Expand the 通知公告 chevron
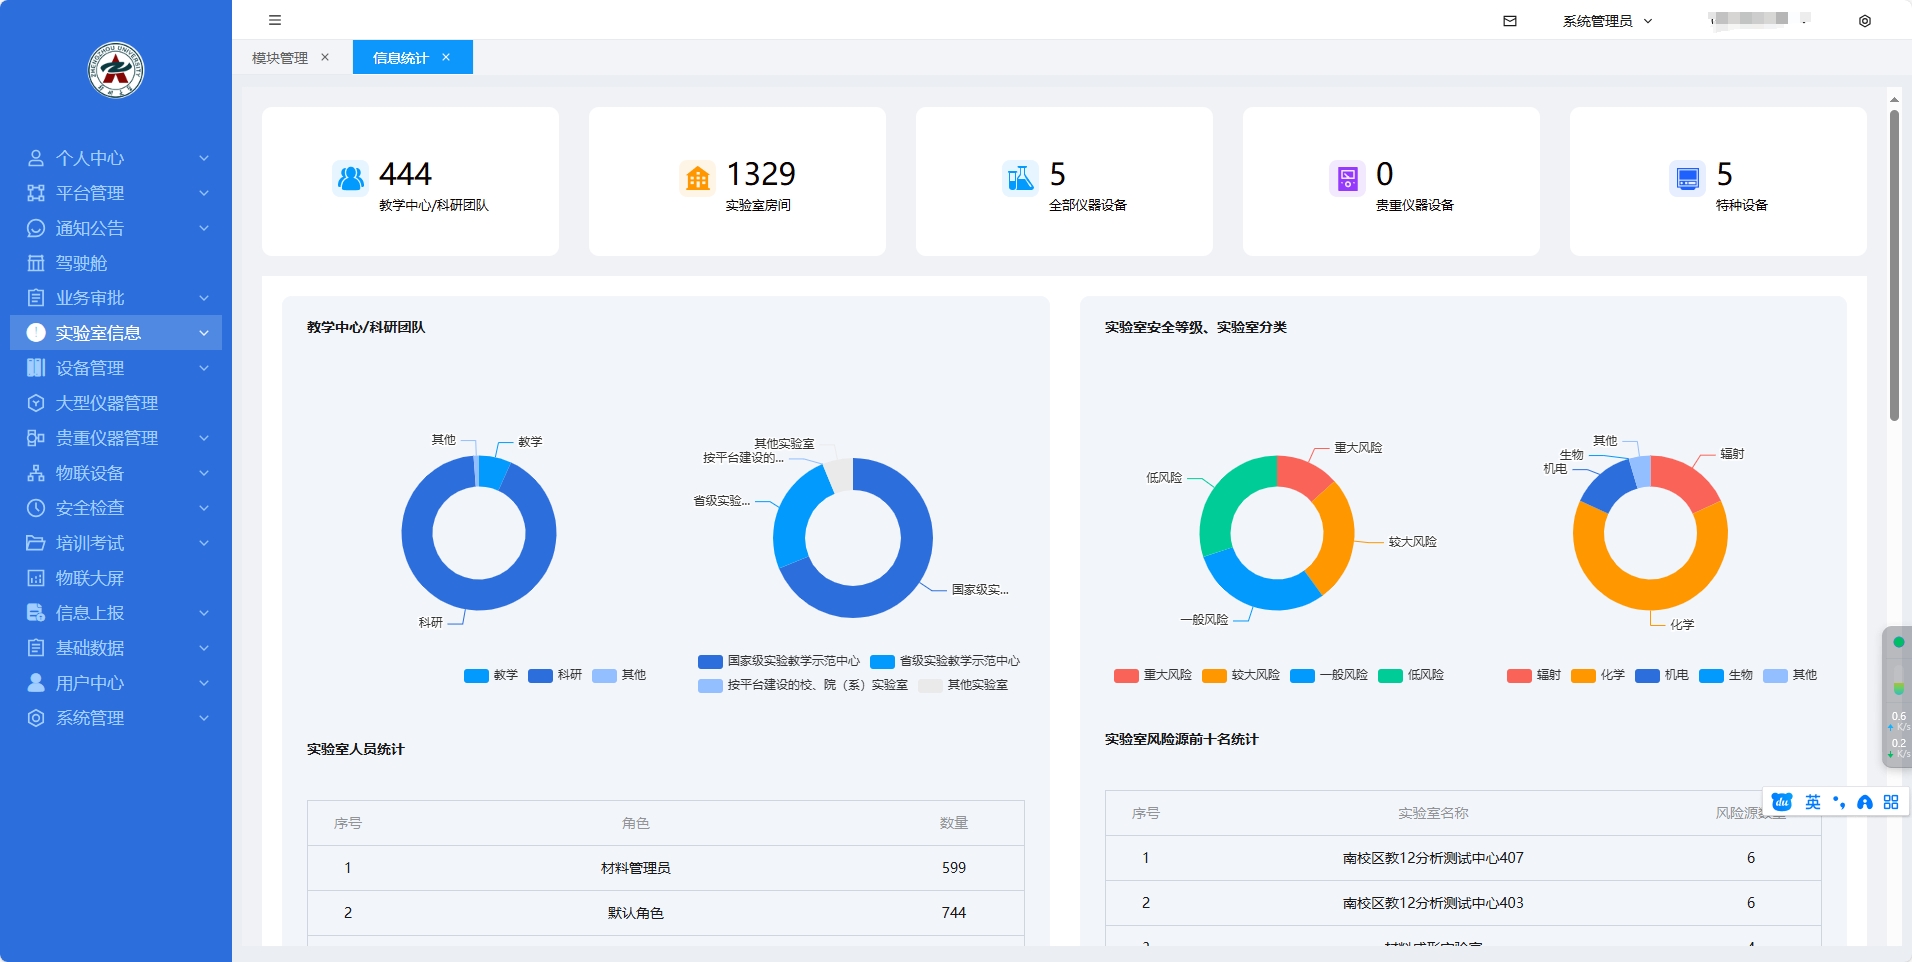This screenshot has height=962, width=1912. click(204, 228)
